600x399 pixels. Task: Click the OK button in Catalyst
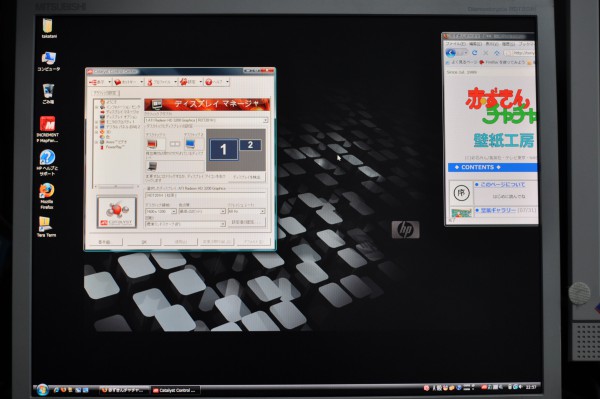click(x=144, y=242)
